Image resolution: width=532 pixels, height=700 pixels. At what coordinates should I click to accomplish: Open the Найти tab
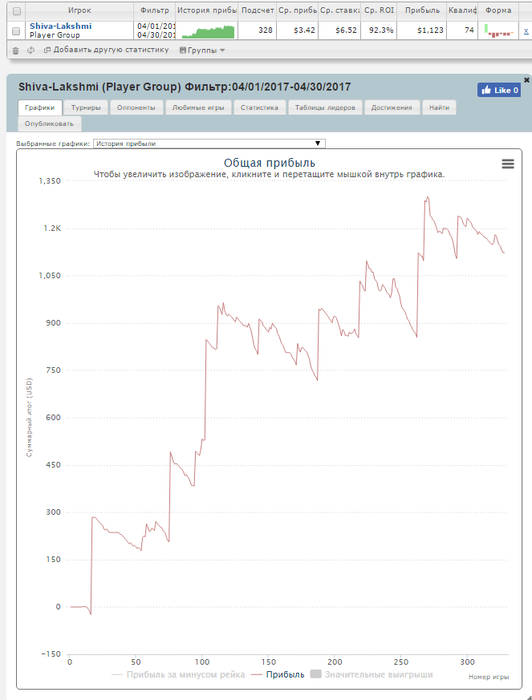(x=439, y=108)
